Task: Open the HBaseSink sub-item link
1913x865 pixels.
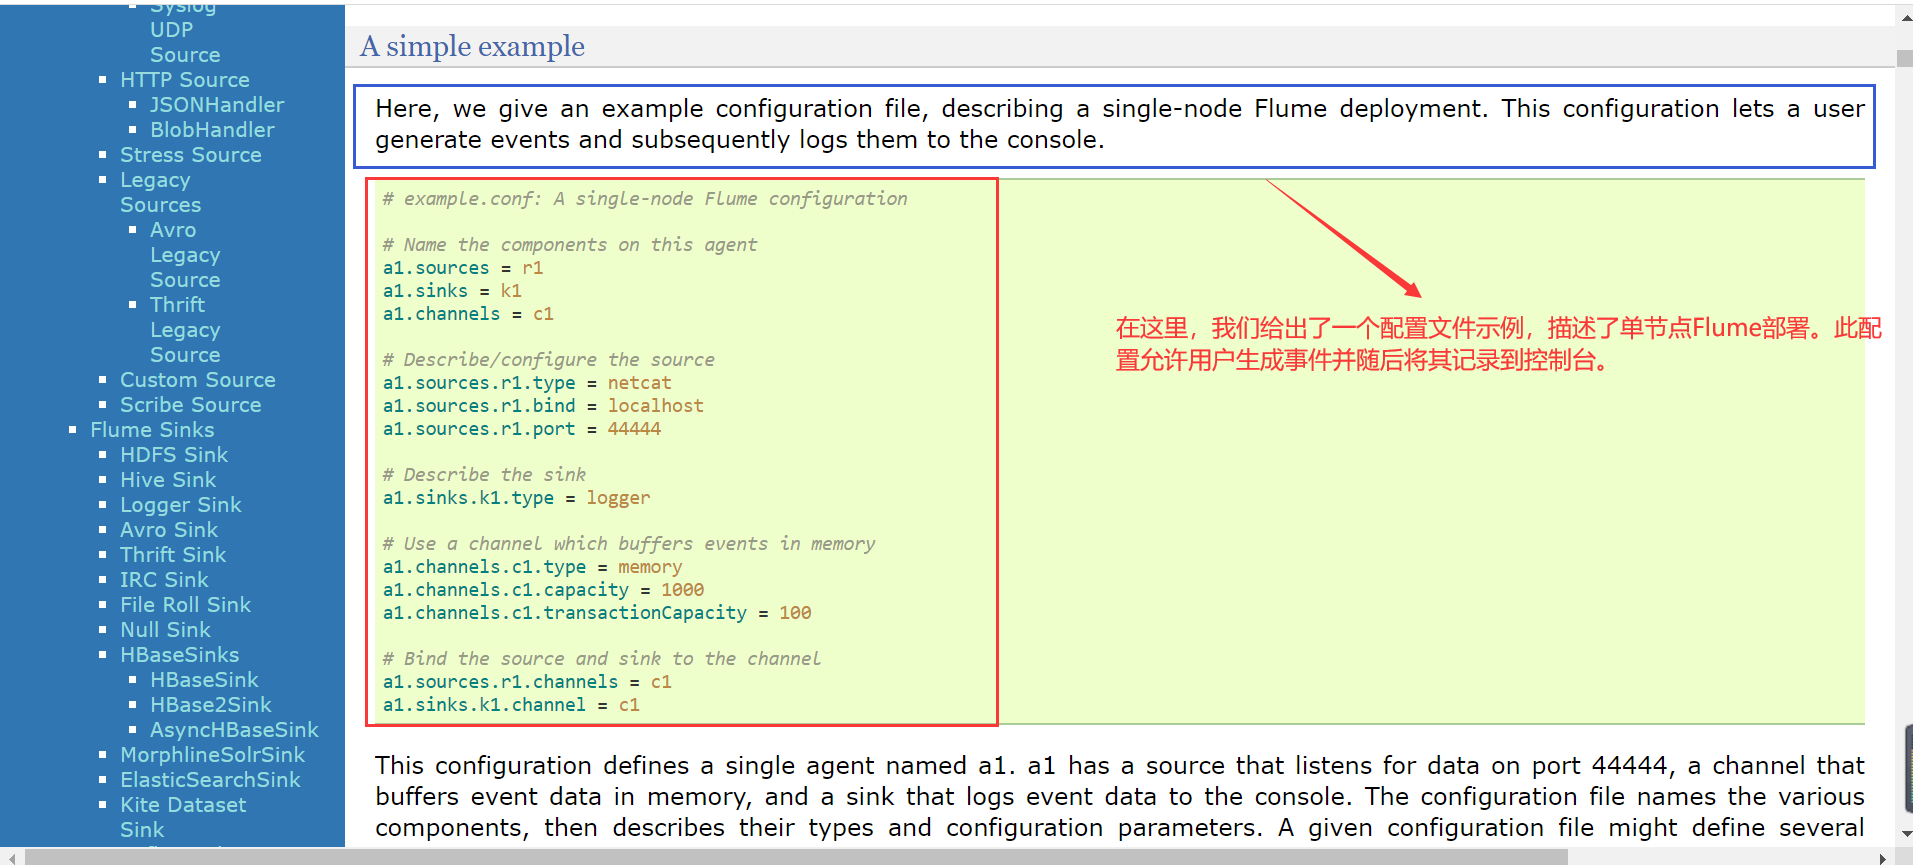Action: click(204, 680)
